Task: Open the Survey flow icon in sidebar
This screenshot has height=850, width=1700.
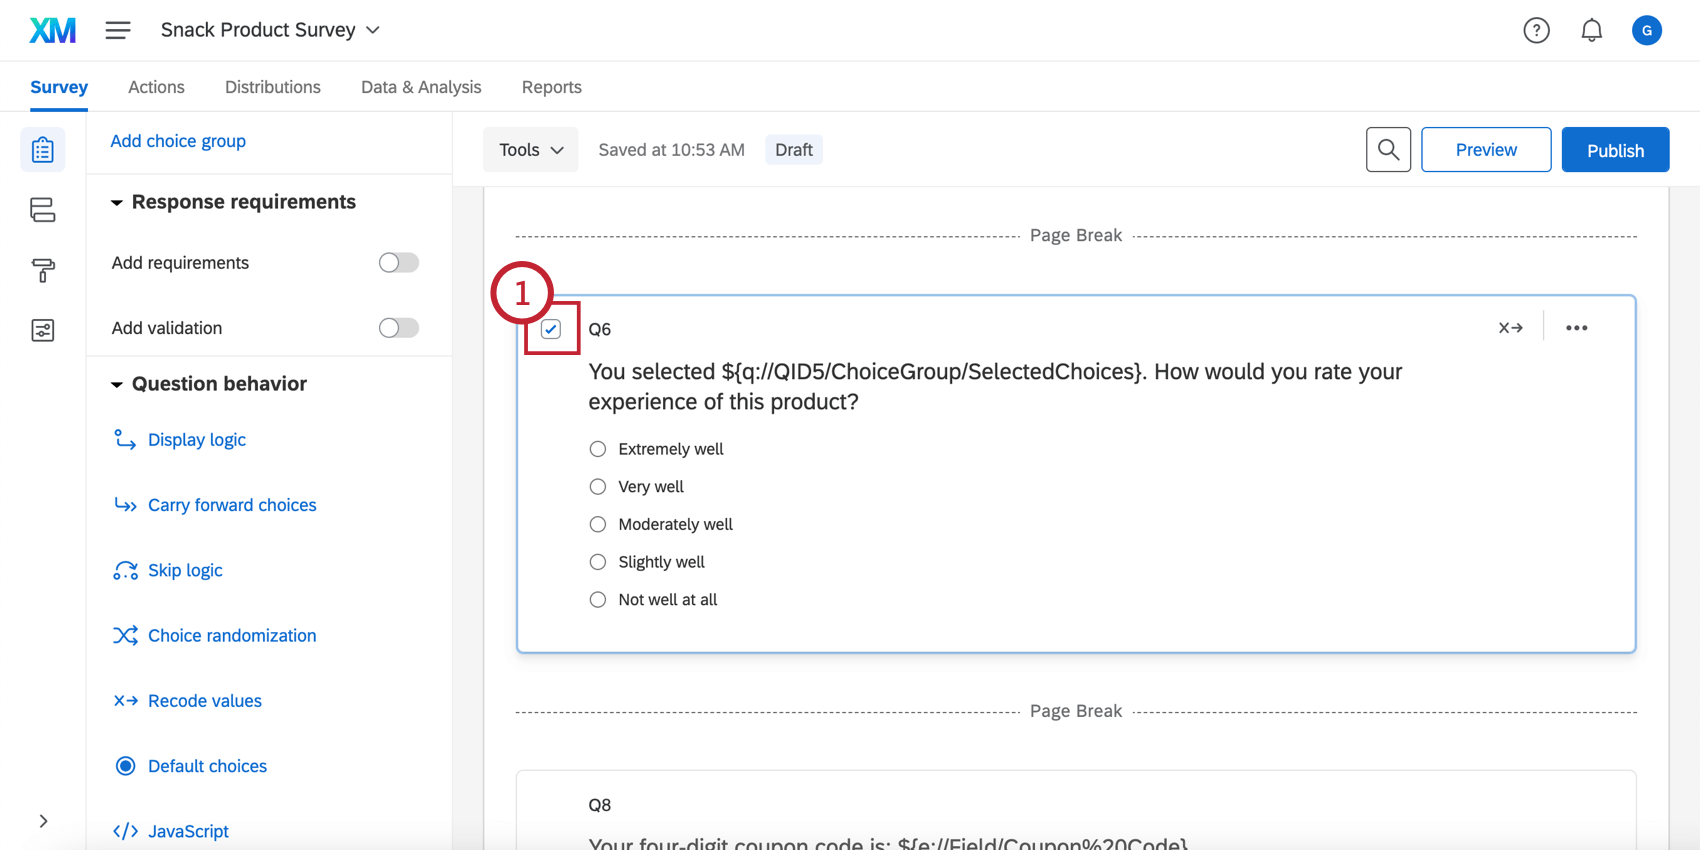Action: [42, 210]
